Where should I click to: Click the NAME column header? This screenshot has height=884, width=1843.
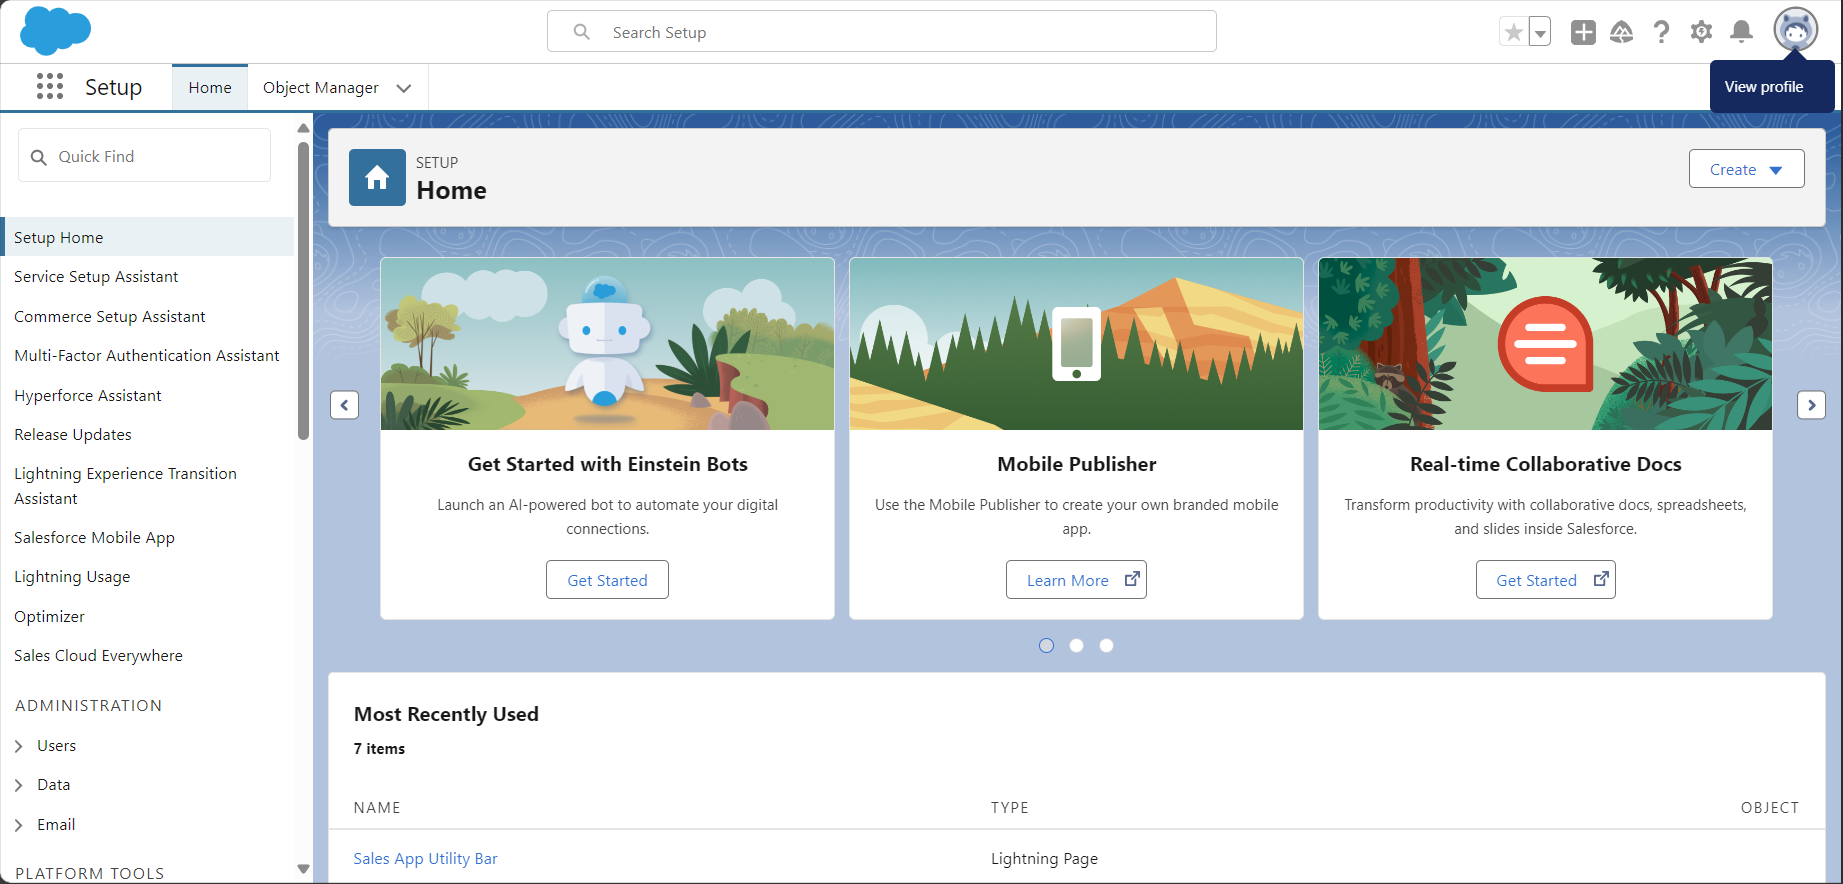click(377, 807)
